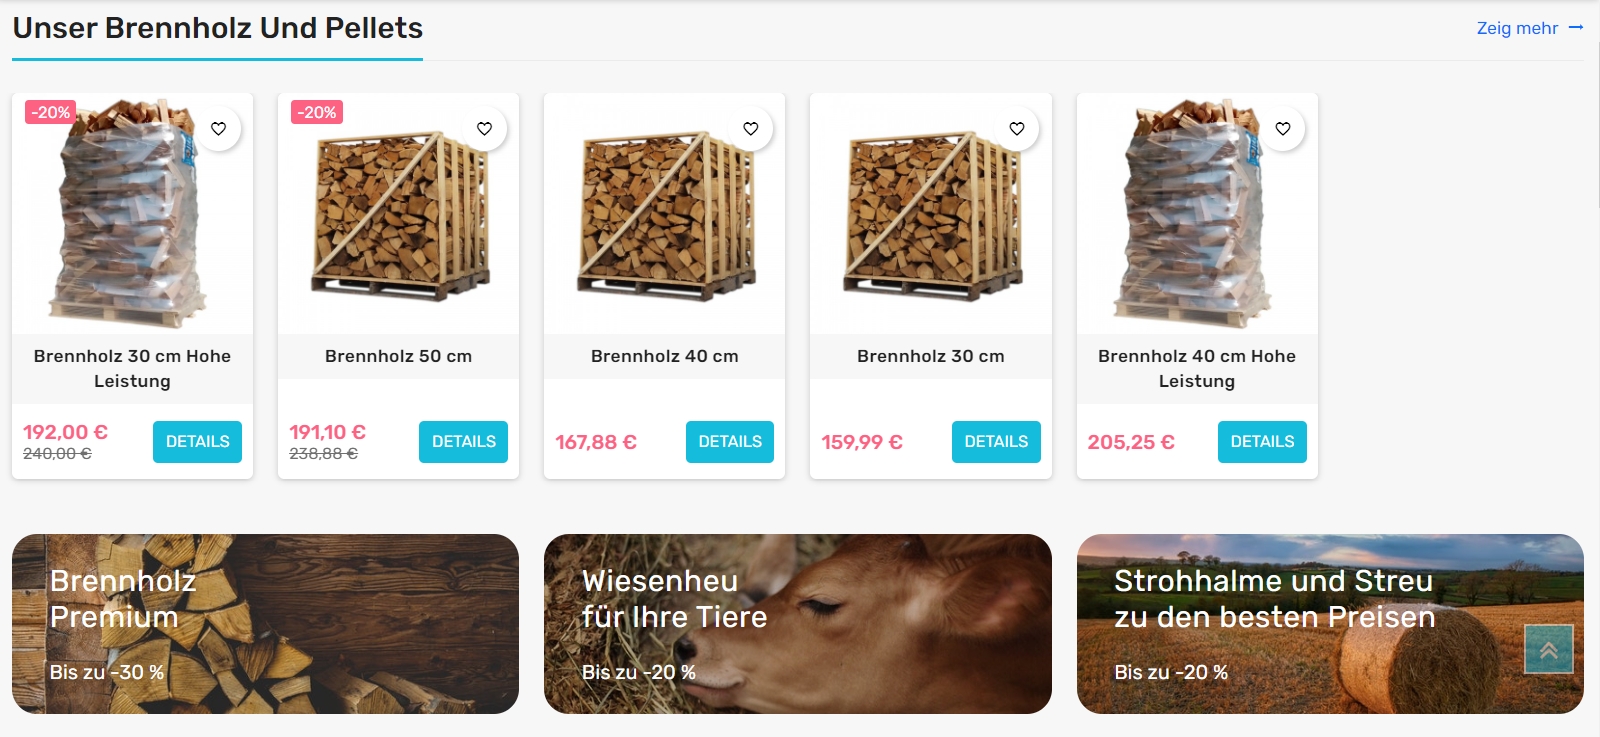This screenshot has width=1600, height=737.
Task: Open the Brennholz Premium banner
Action: click(x=265, y=624)
